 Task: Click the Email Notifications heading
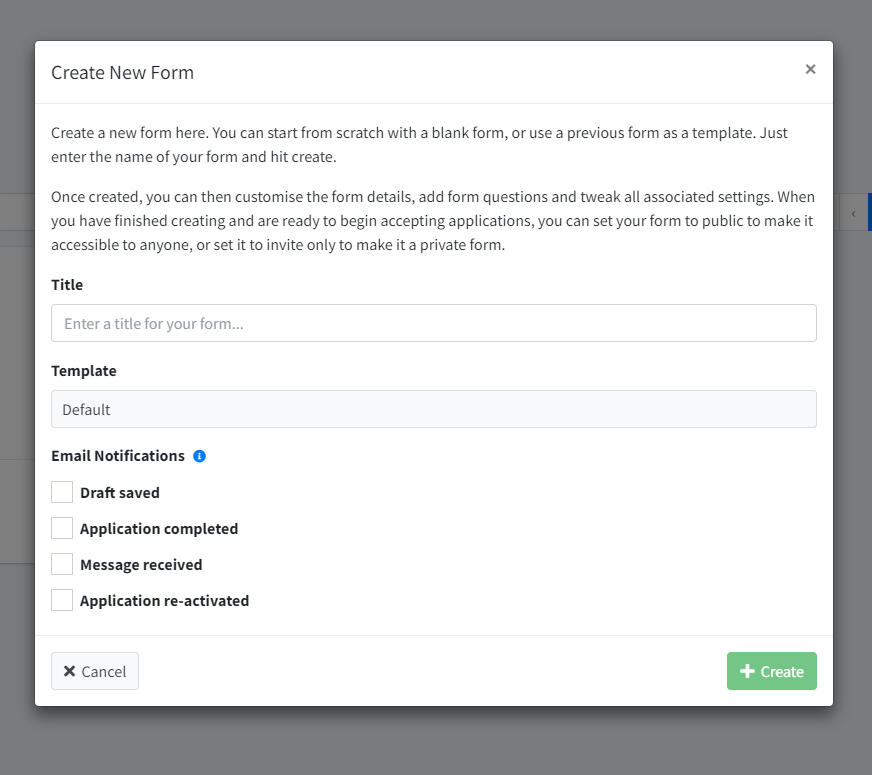[x=118, y=456]
